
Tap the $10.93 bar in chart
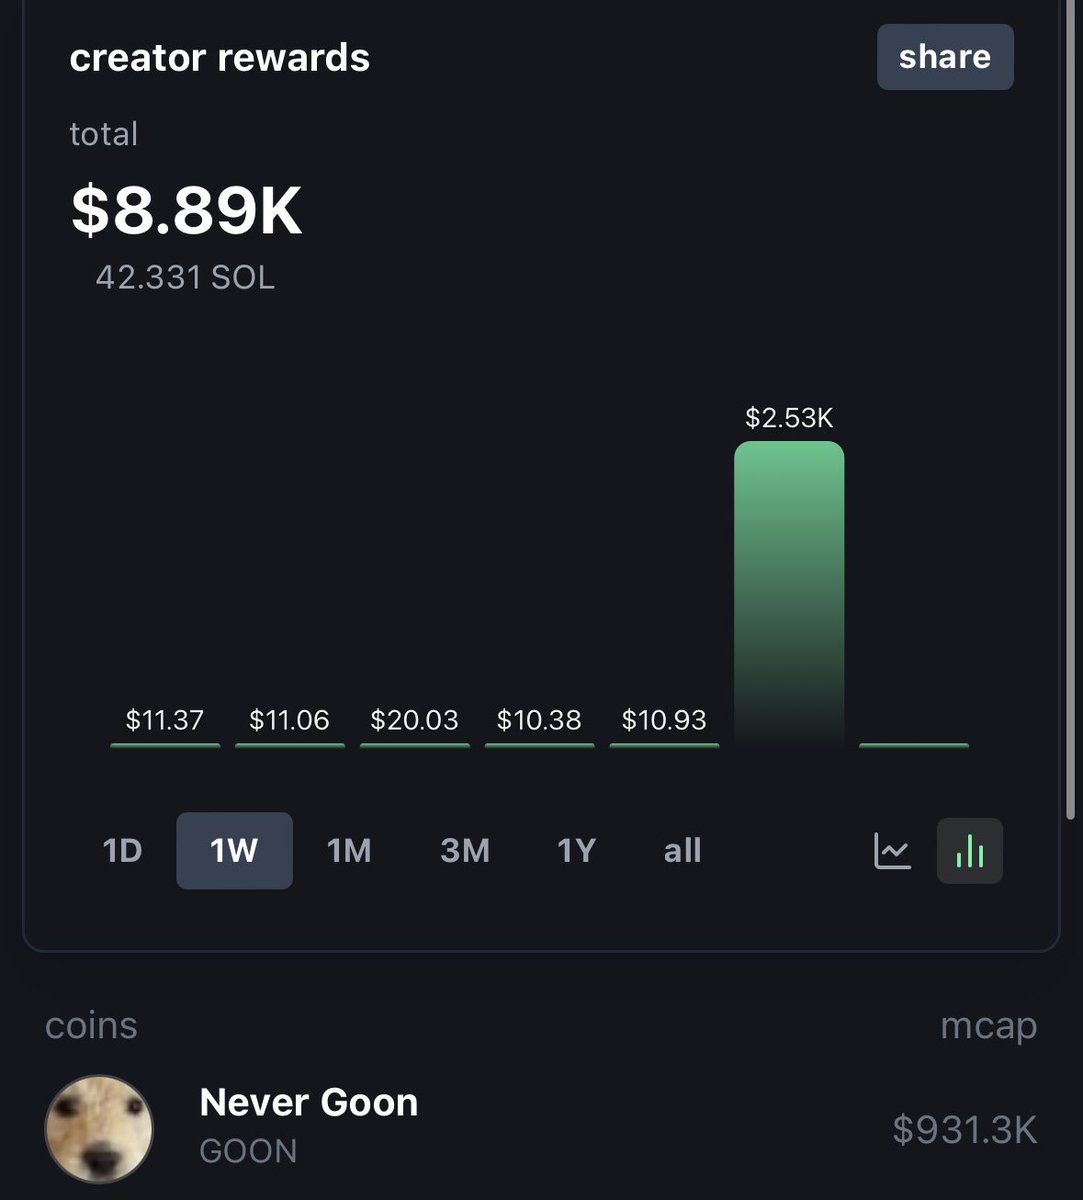(664, 745)
